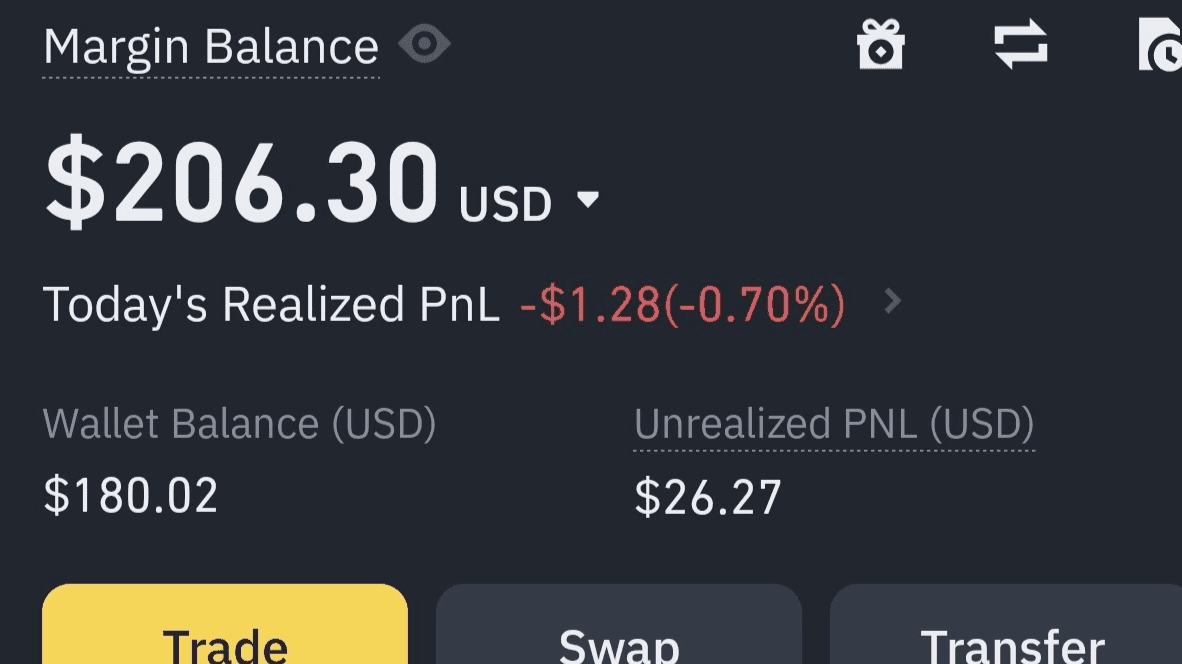Show Unrealized PNL (USD) explanation label
1182x664 pixels.
tap(834, 424)
